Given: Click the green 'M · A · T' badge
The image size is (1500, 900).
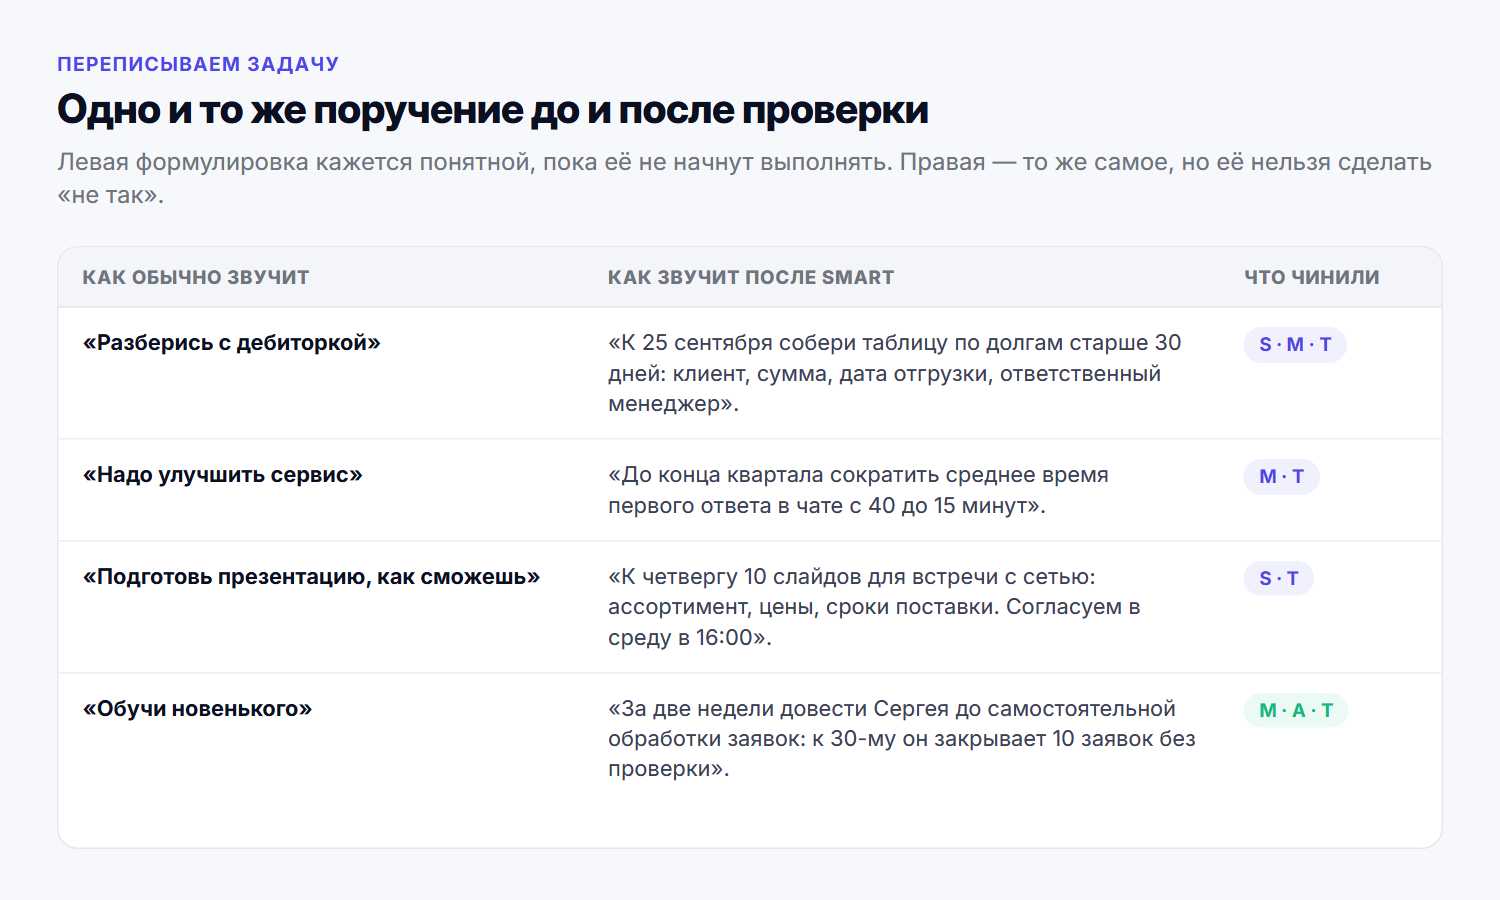Looking at the screenshot, I should [x=1296, y=711].
